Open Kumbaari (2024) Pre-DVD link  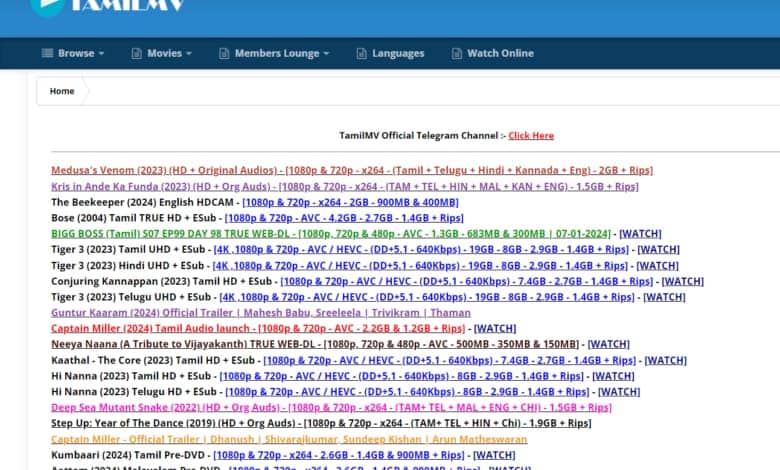tap(339, 455)
